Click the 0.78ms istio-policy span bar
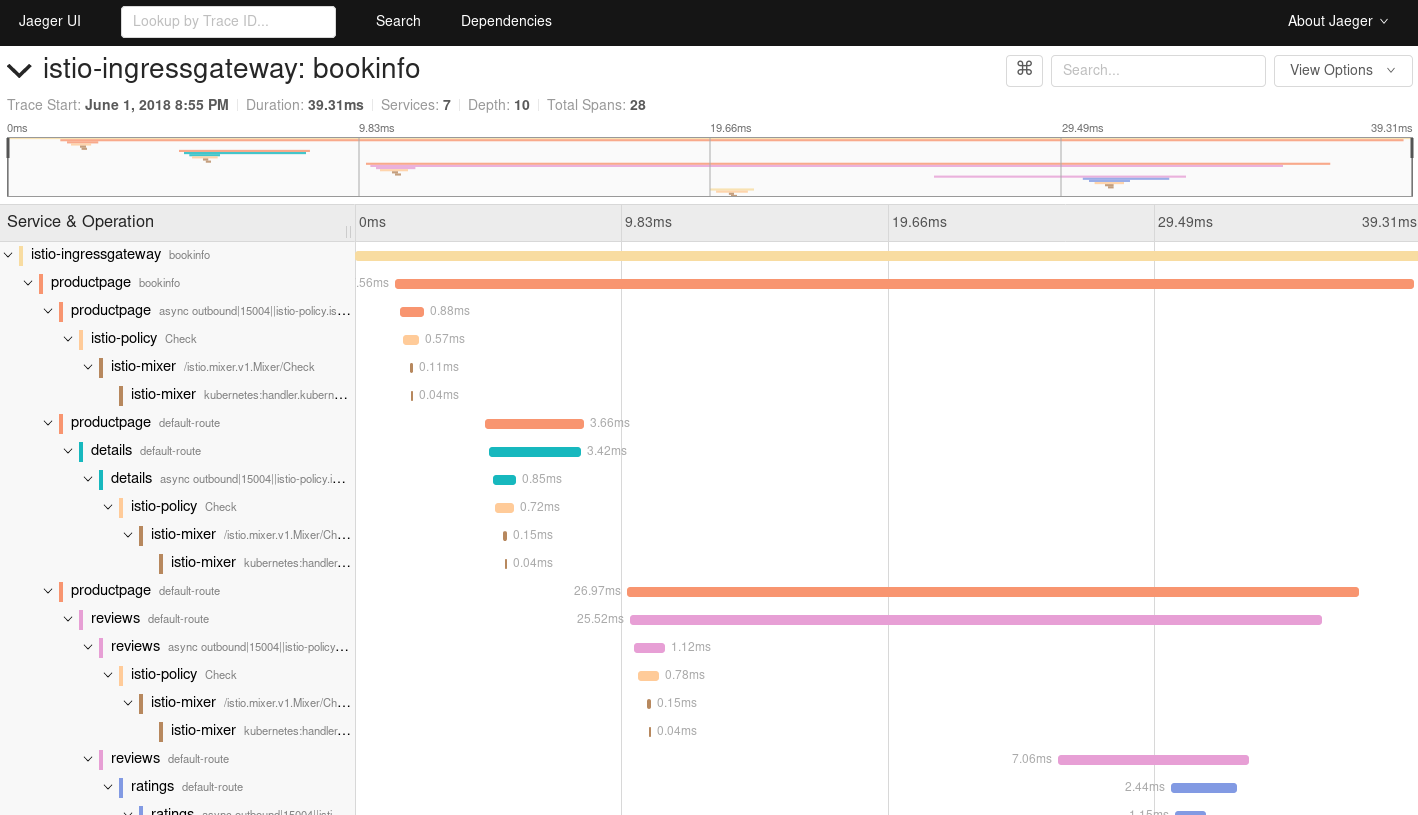This screenshot has width=1418, height=815. click(x=648, y=676)
